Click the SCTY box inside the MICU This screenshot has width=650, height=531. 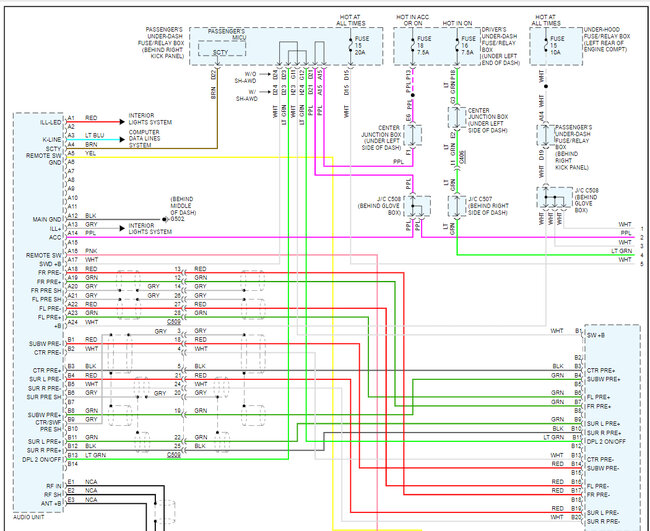(x=221, y=50)
